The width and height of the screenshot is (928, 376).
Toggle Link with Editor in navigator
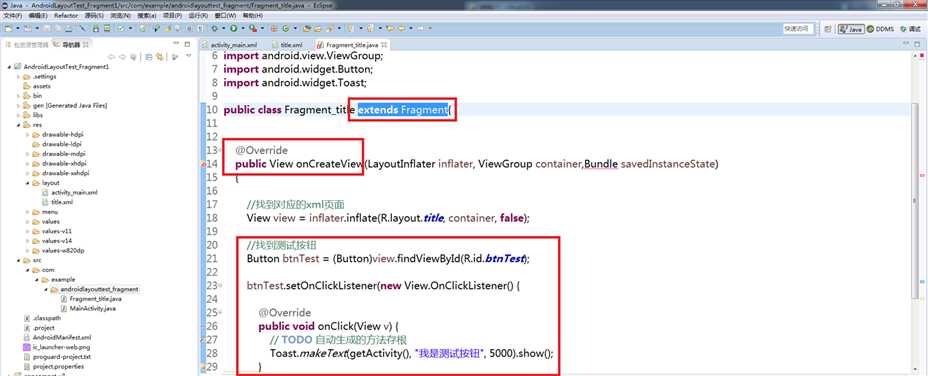(159, 57)
